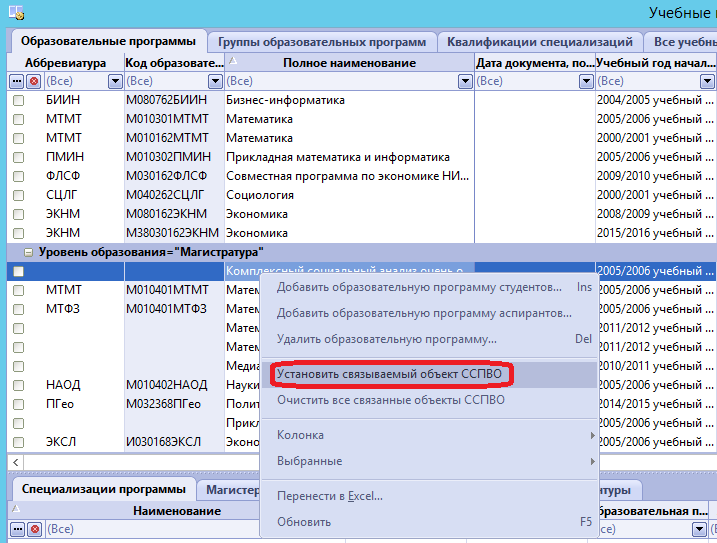Tick checkbox for ПГео row
The image size is (717, 543).
point(18,404)
